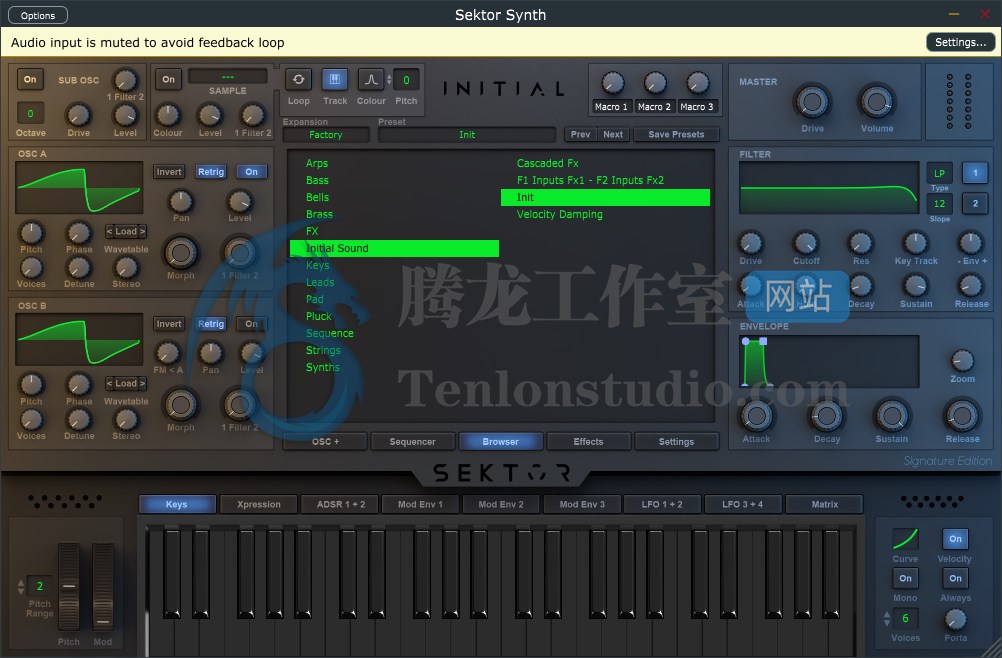Screen dimensions: 1002x658
Task: Click the OSC A Pan knob
Action: (181, 201)
